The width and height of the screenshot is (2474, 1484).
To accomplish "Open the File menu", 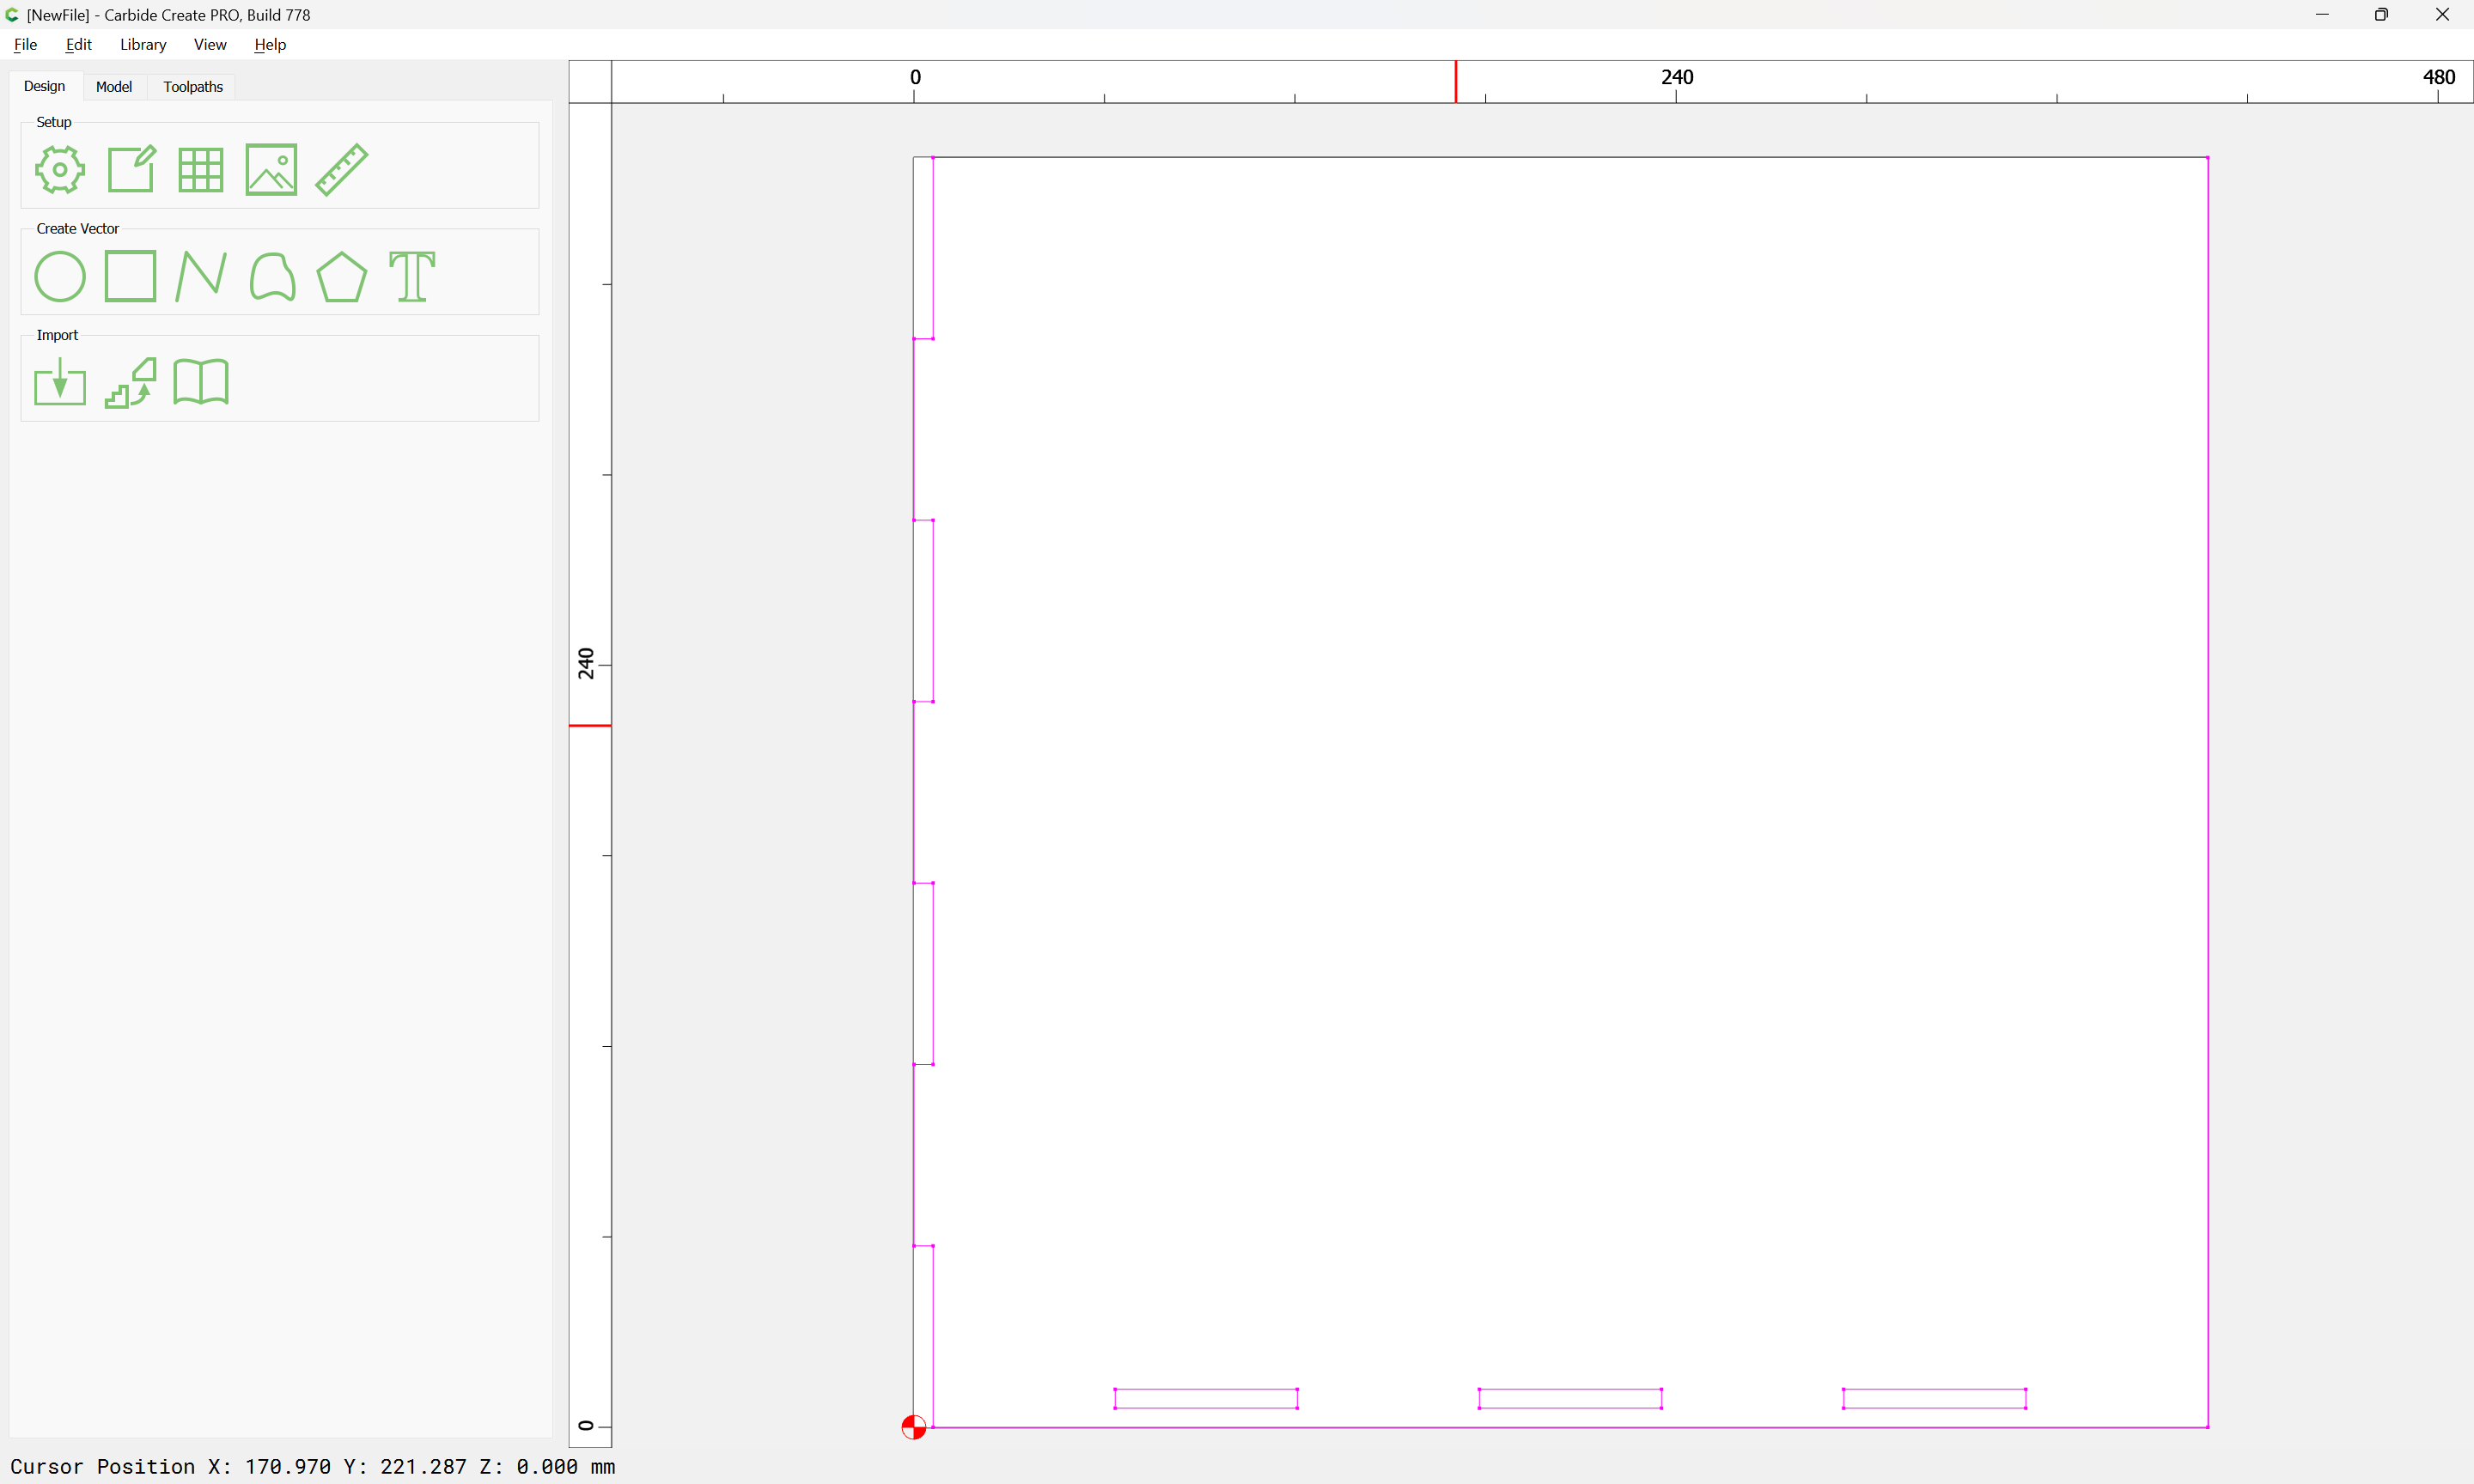I will click(x=25, y=44).
